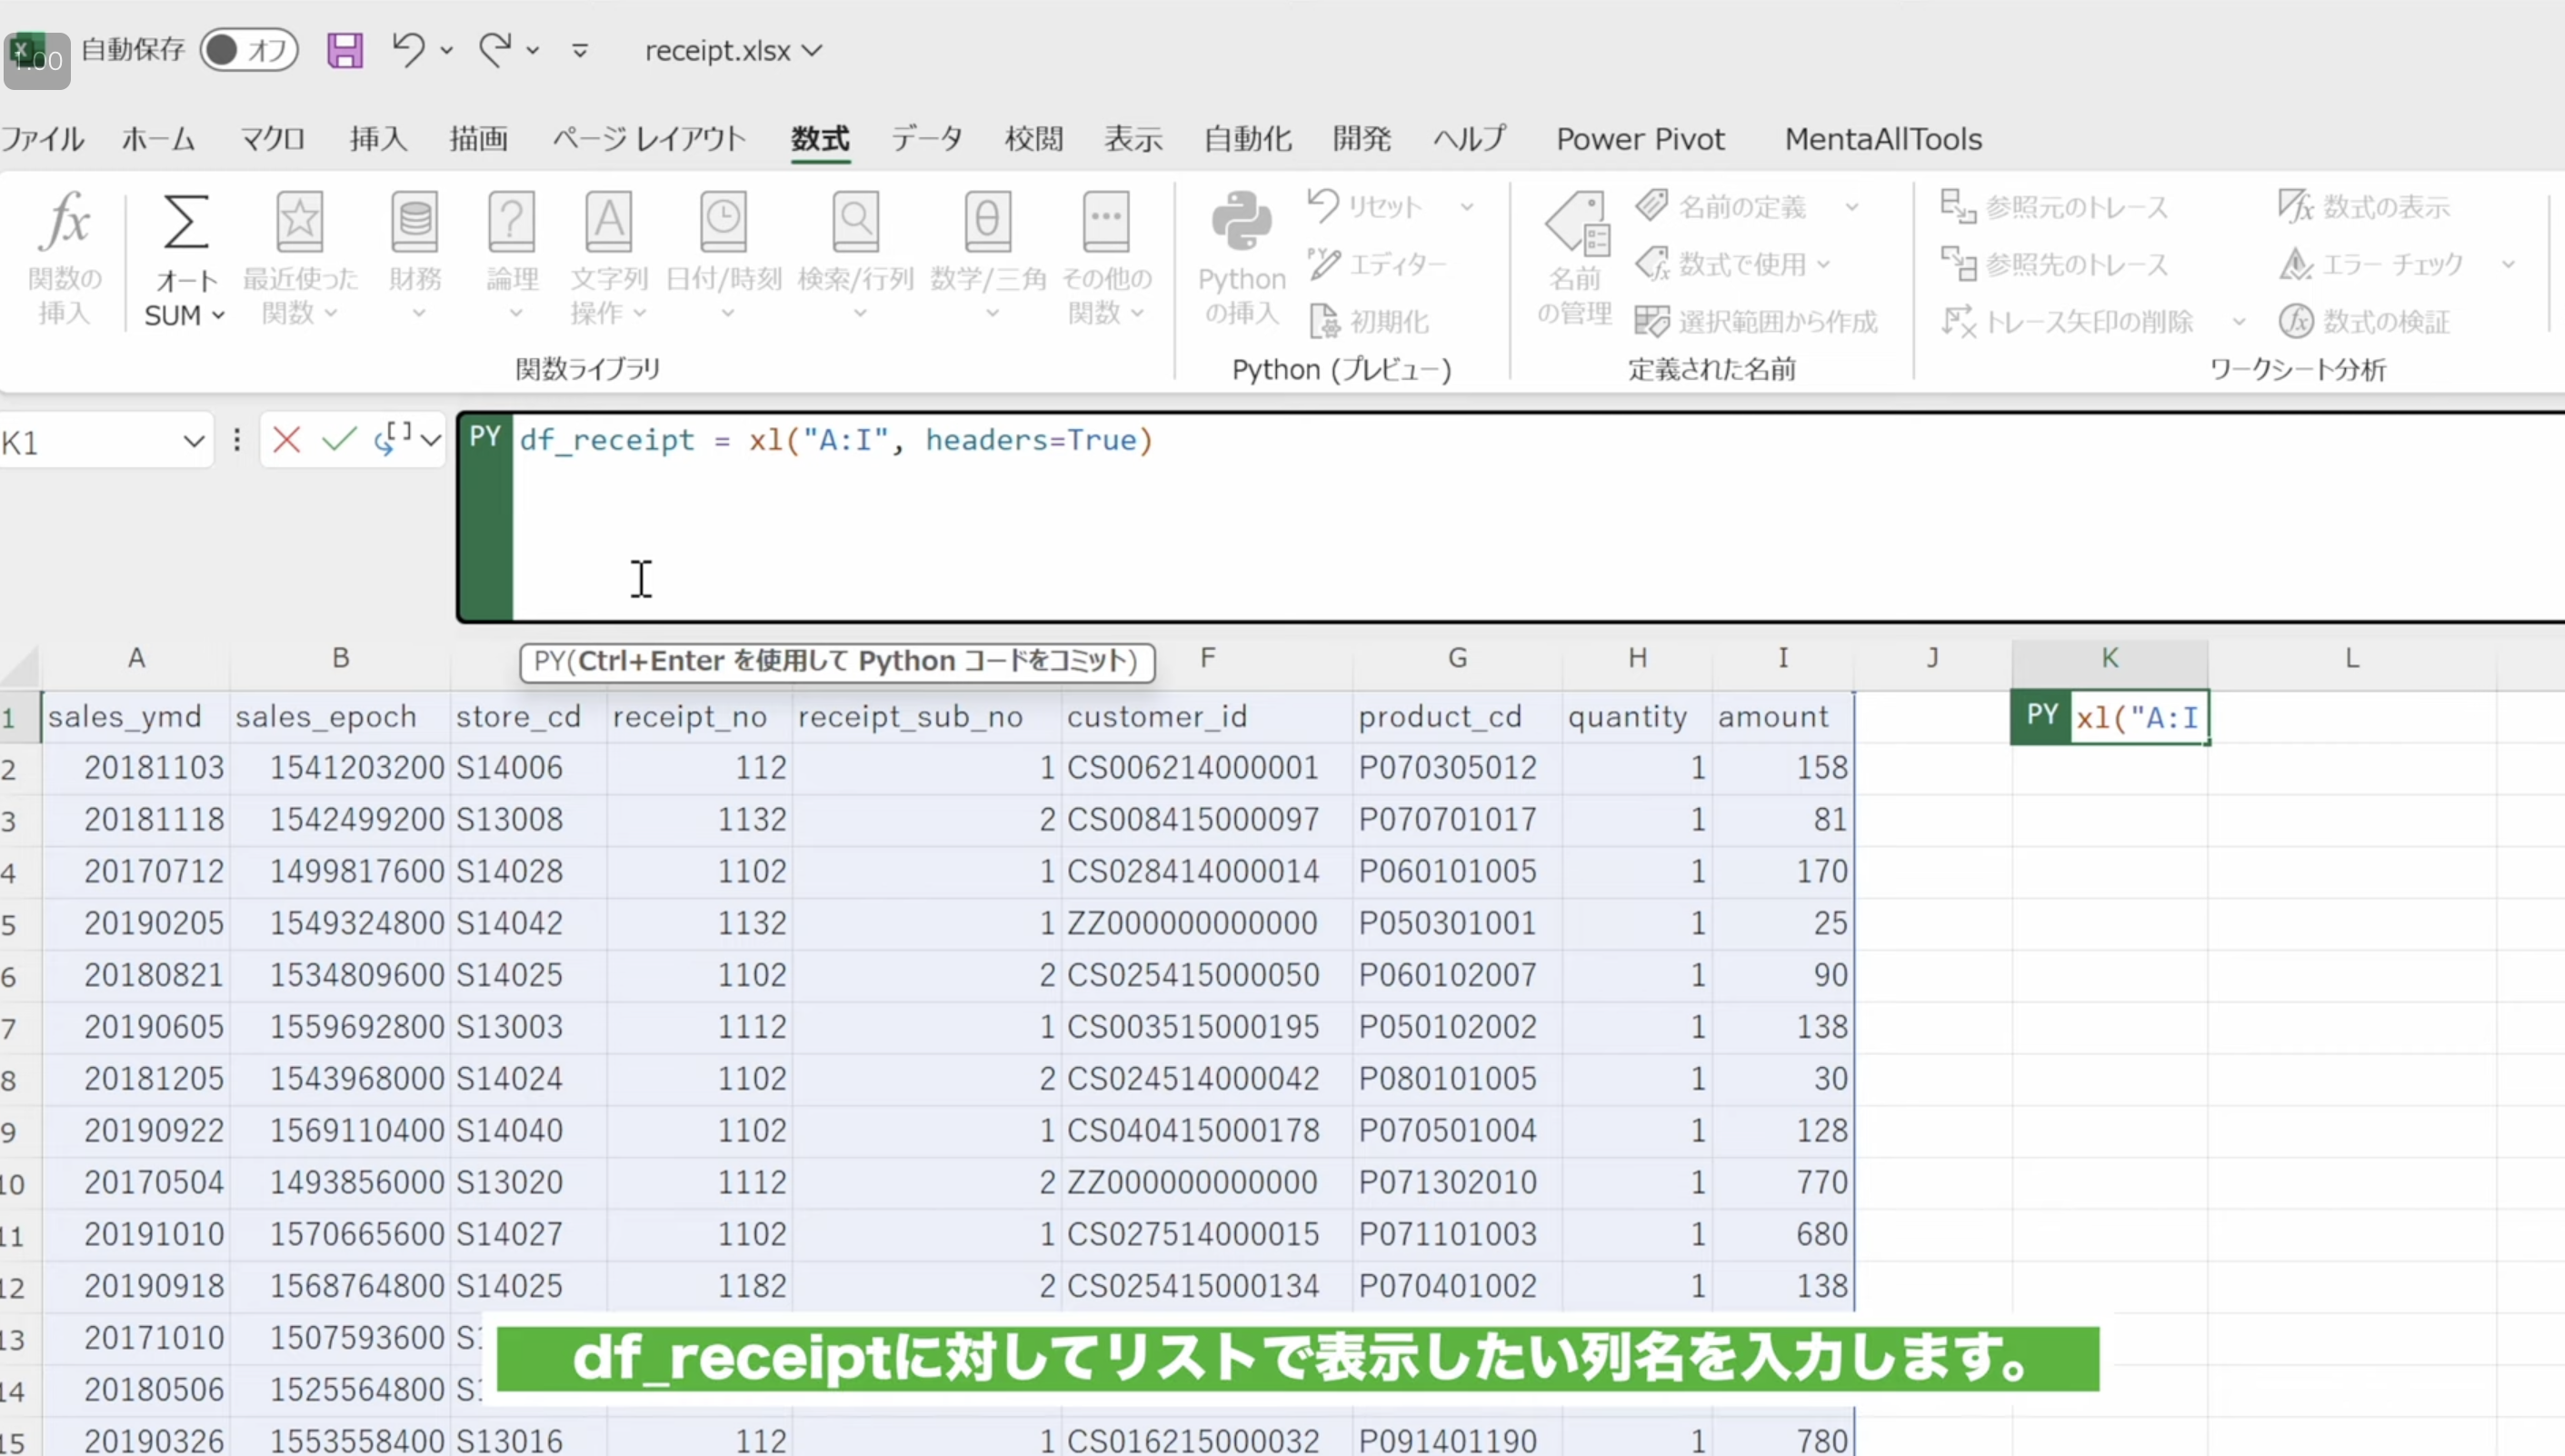
Task: Click cell K1 input field
Action: [x=2141, y=716]
